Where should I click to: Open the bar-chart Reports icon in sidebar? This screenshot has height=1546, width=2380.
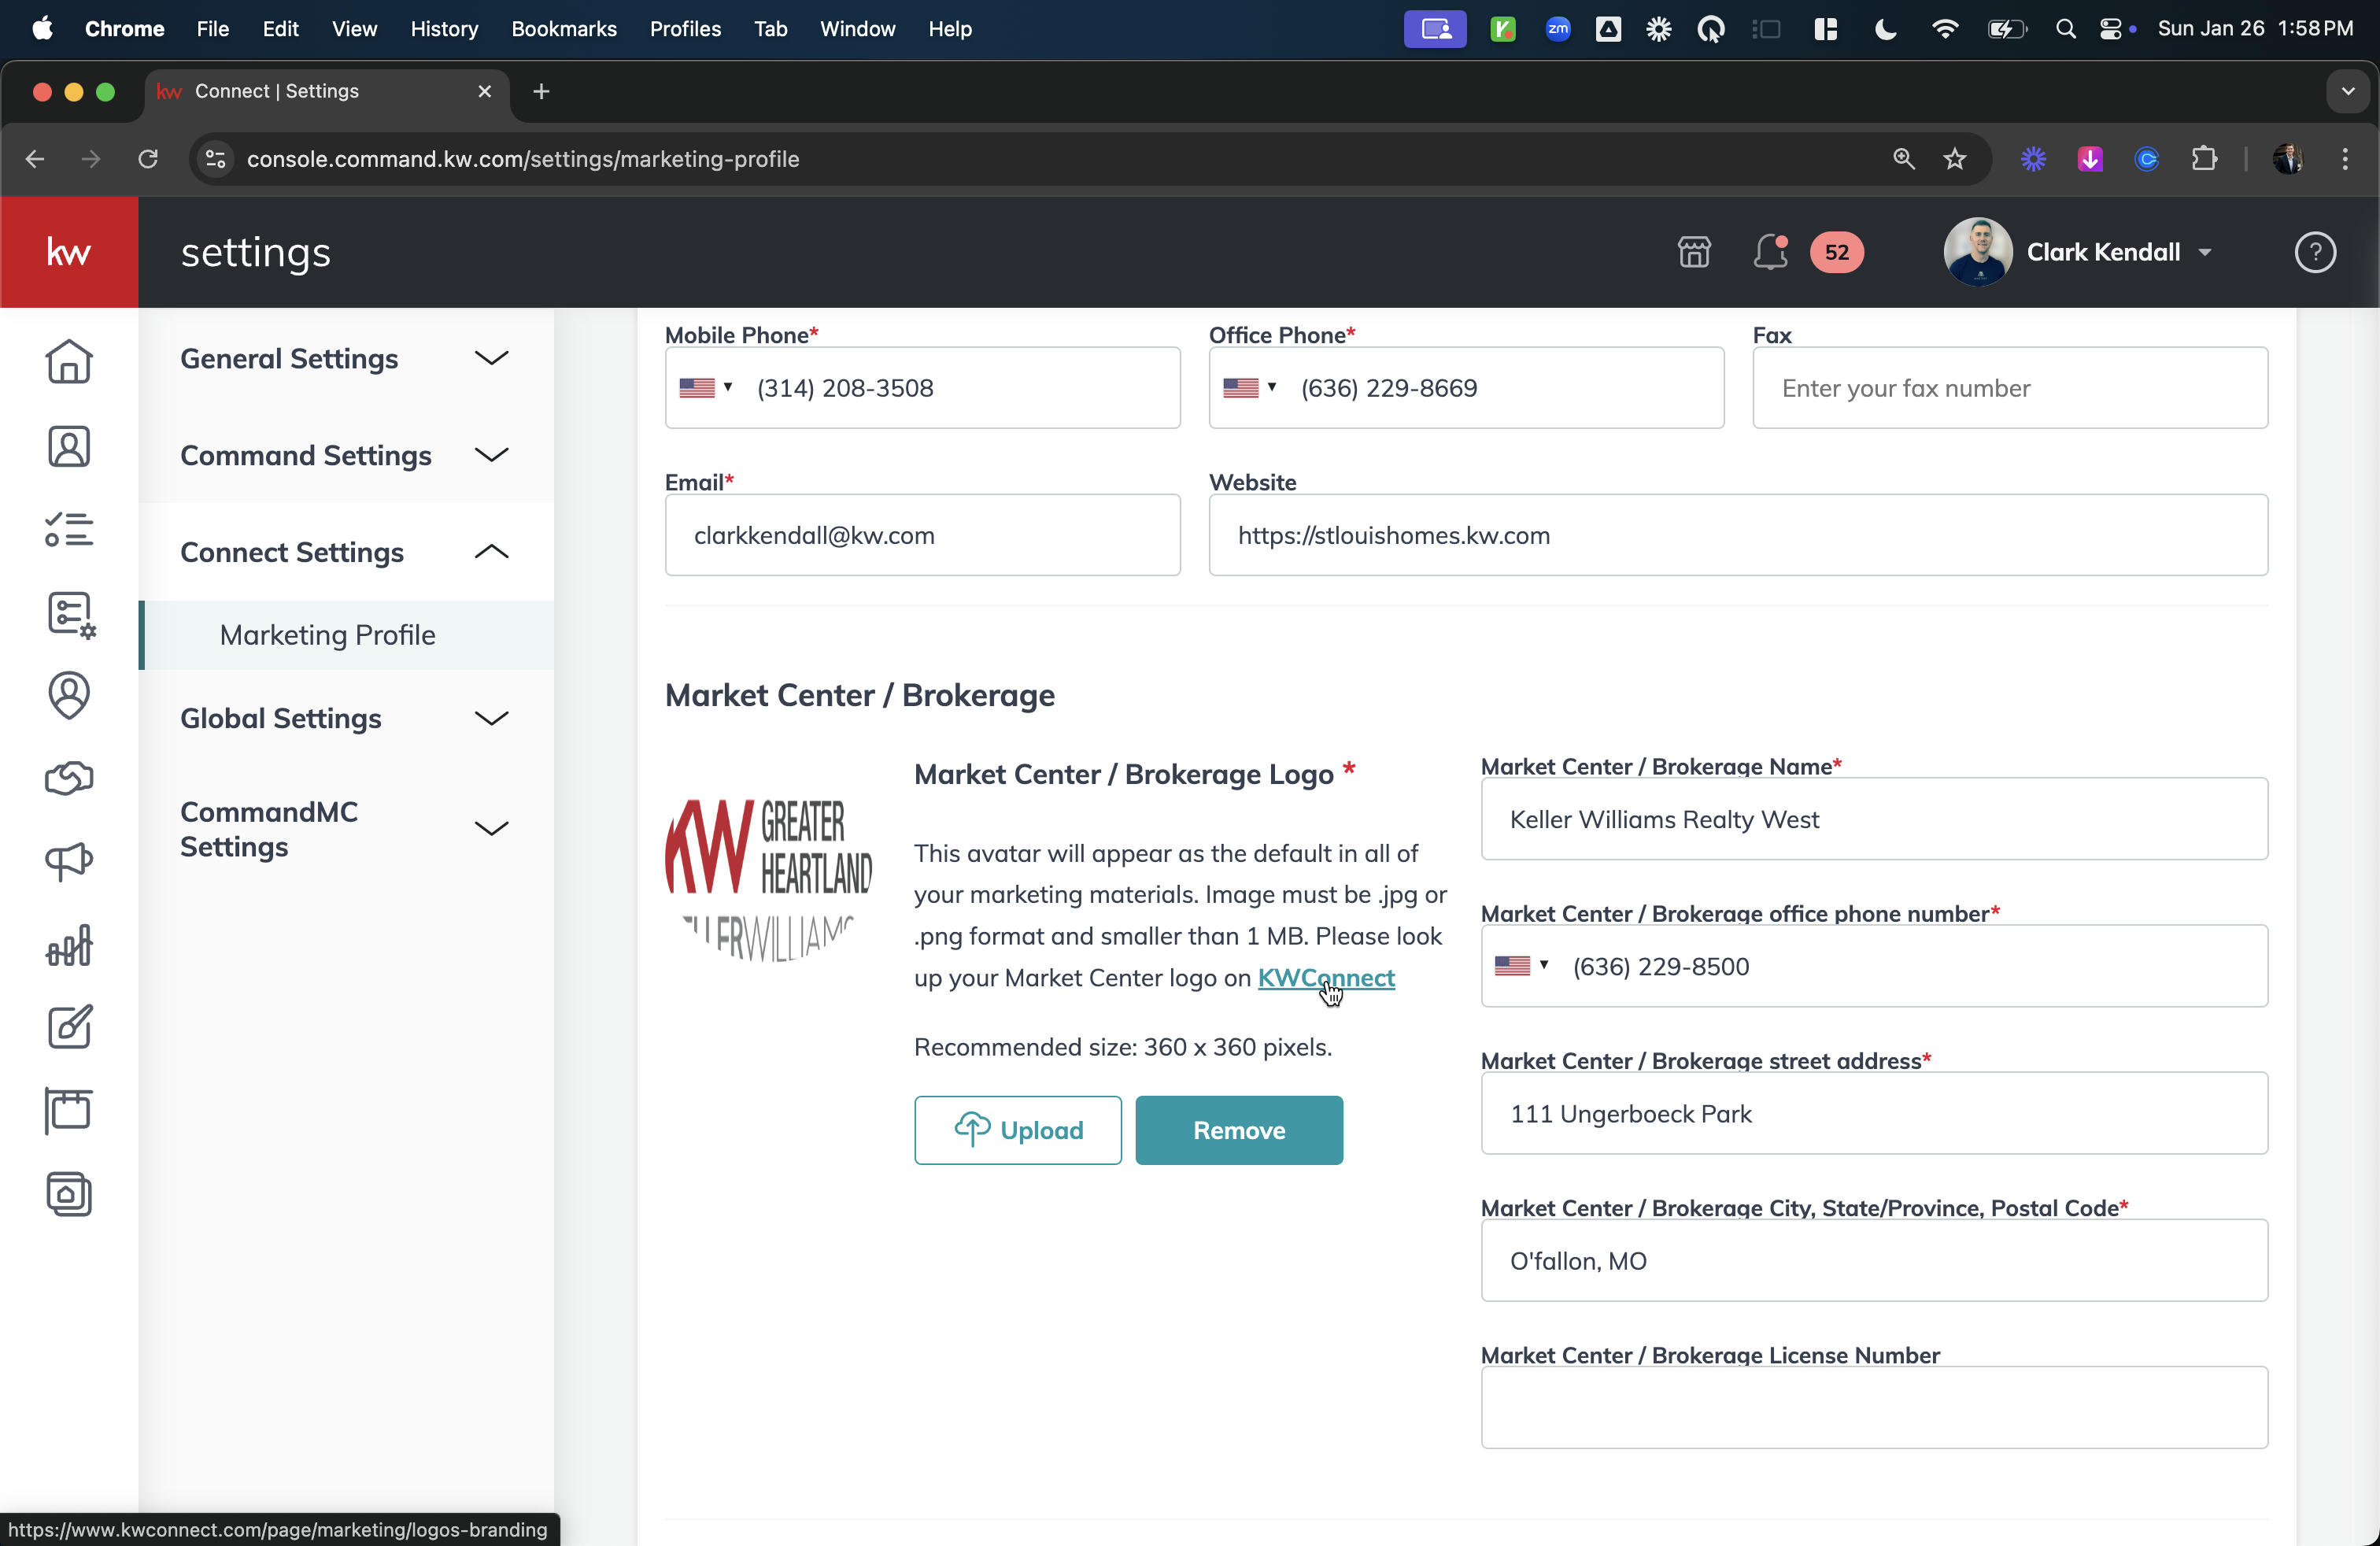point(69,945)
